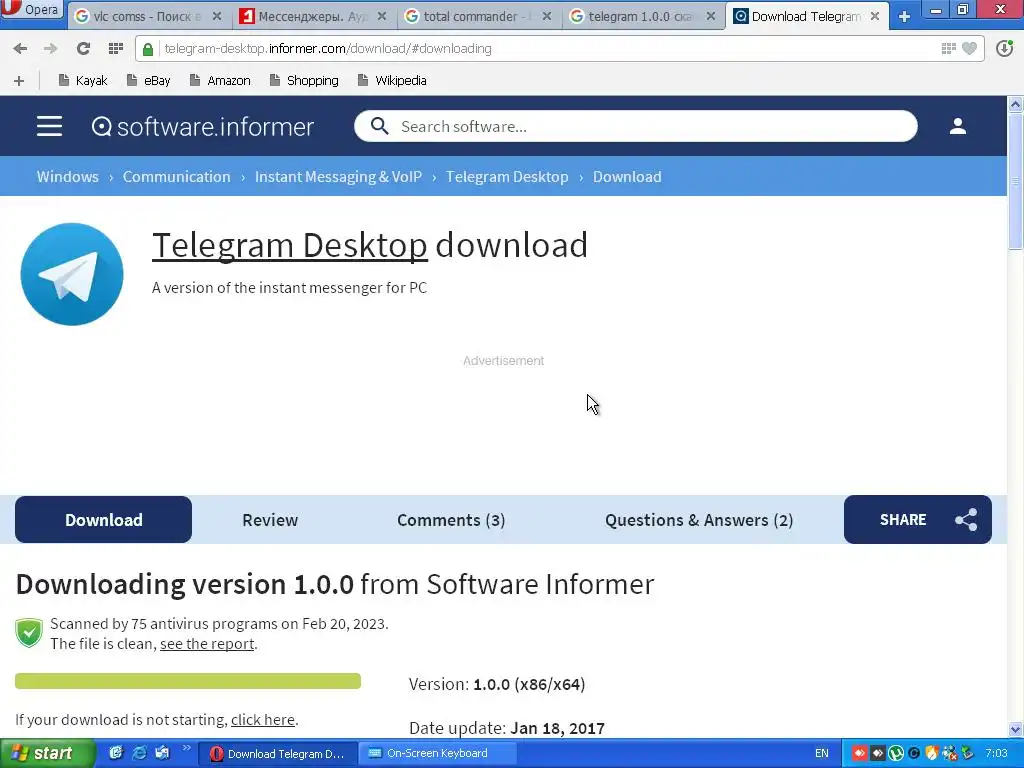Screen dimensions: 1024x768
Task: Go forward with the browser forward arrow
Action: (x=50, y=48)
